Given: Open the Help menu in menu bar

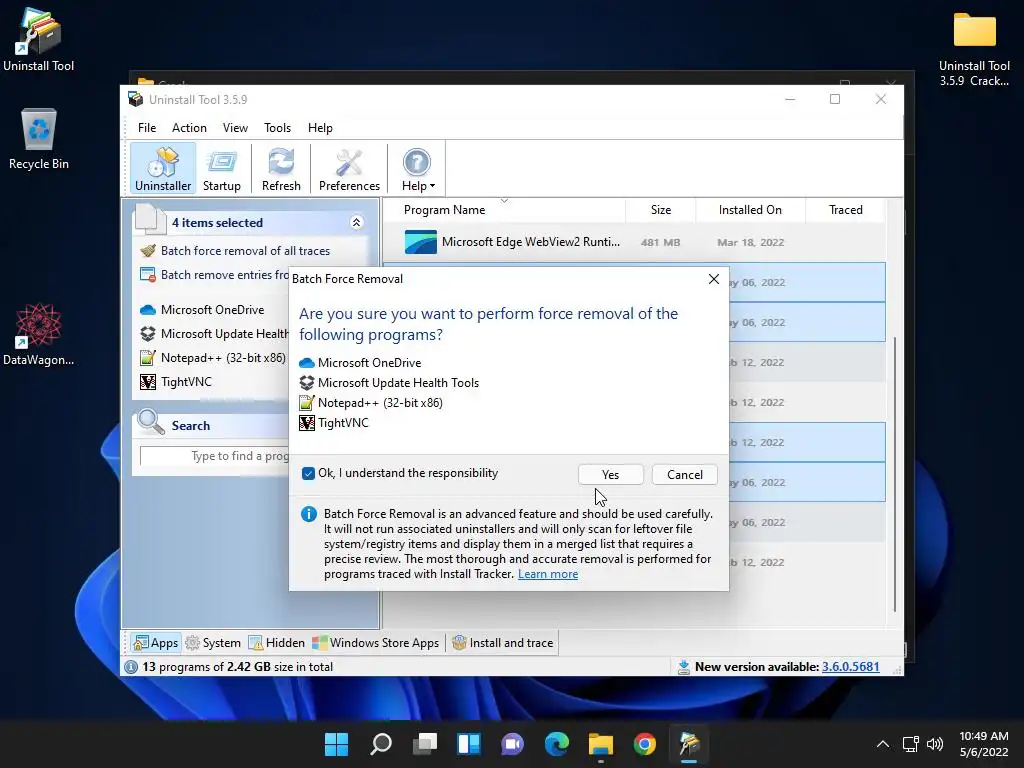Looking at the screenshot, I should tap(320, 128).
